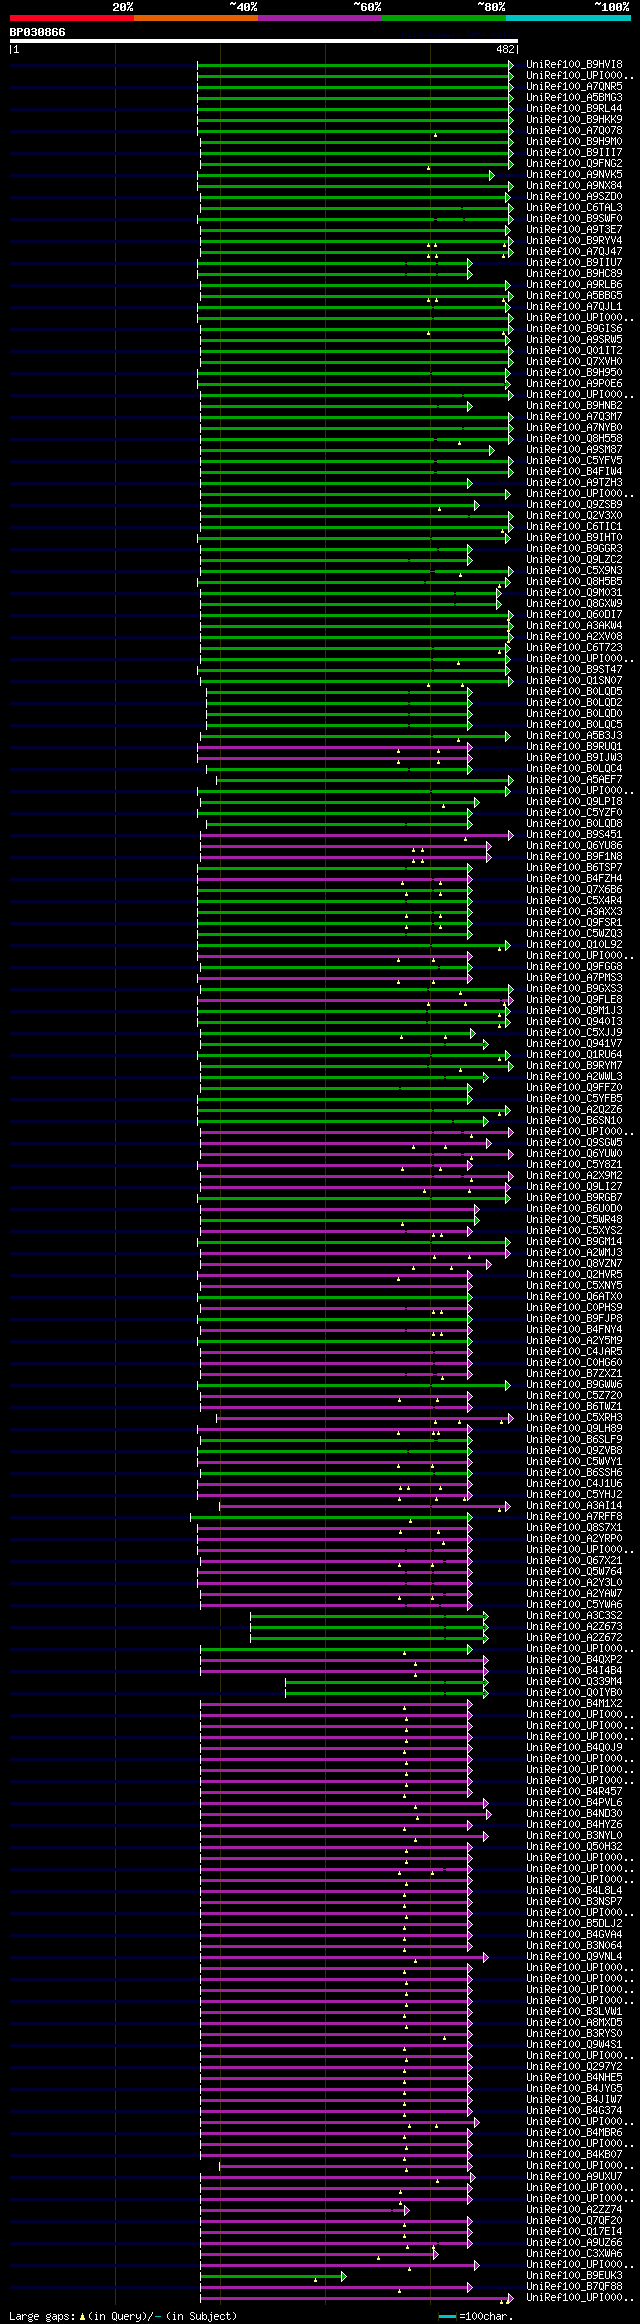This screenshot has height=2324, width=640.
Task: Select hit label UniRef100_B9HNB2
Action: click(575, 405)
